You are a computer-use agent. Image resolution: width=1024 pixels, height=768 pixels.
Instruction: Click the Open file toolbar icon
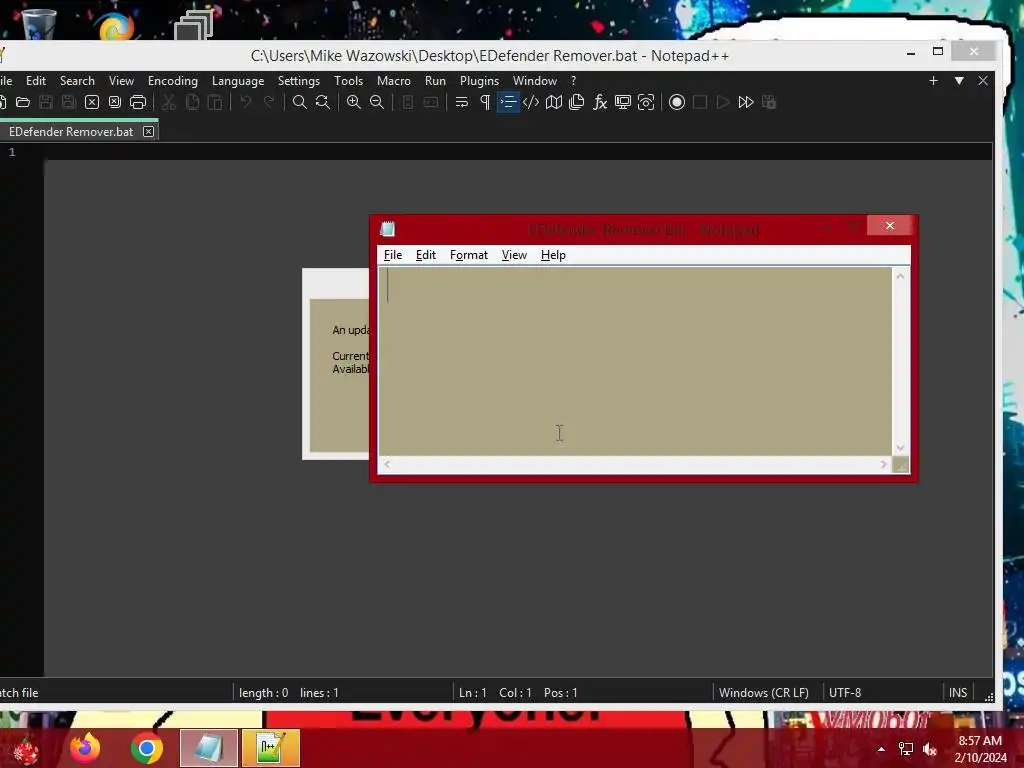23,102
